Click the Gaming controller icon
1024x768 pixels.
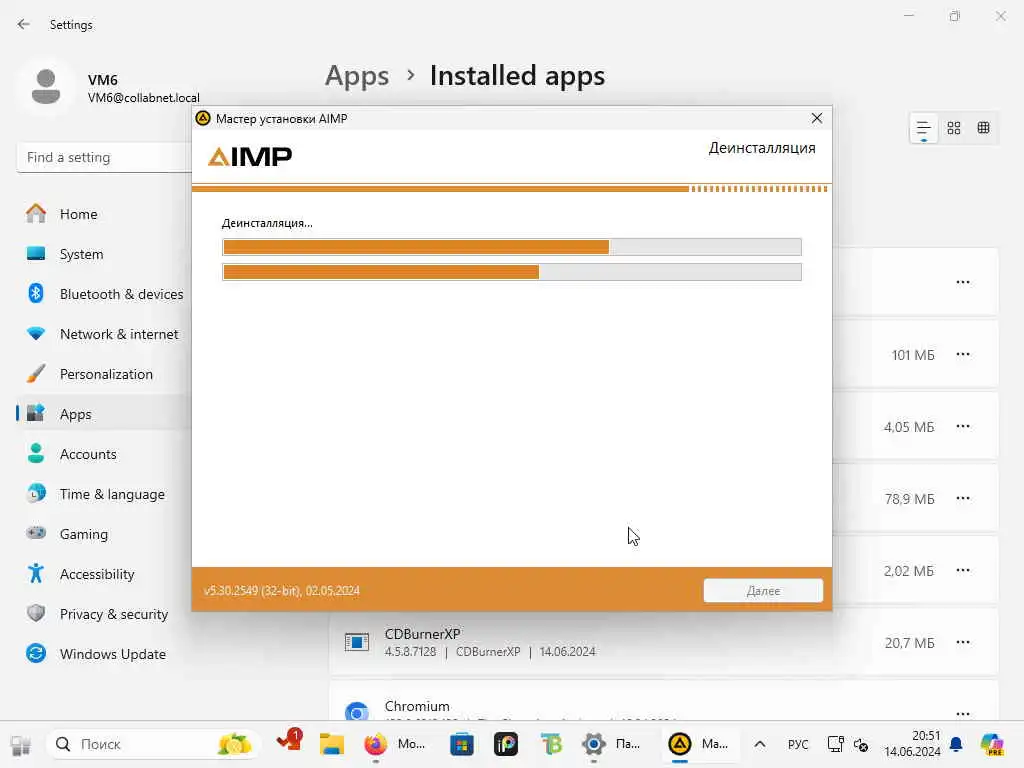(x=36, y=533)
